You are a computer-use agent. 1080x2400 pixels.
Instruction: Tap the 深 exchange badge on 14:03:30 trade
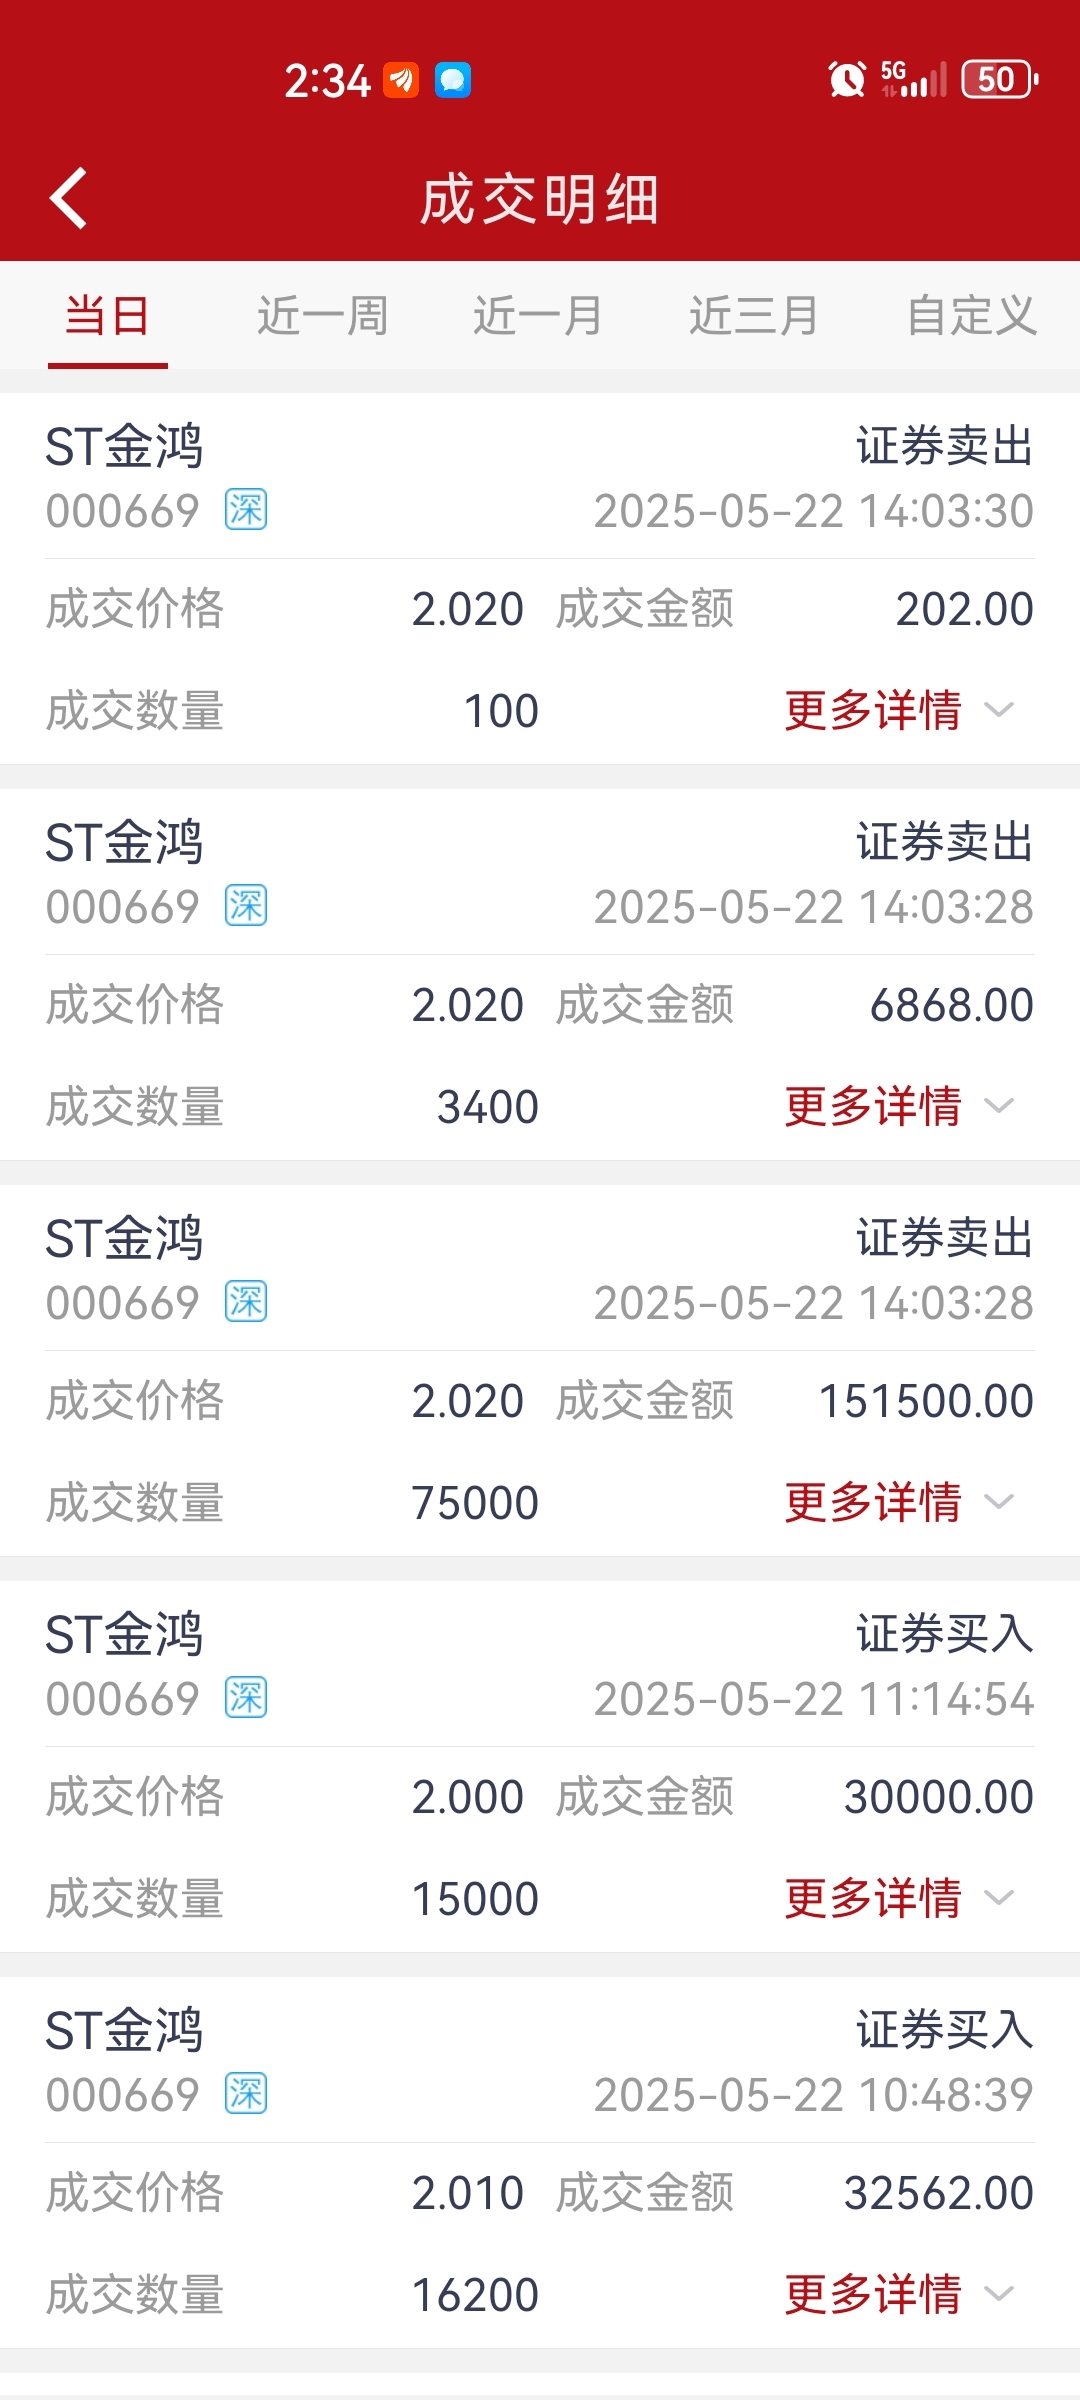pos(246,510)
